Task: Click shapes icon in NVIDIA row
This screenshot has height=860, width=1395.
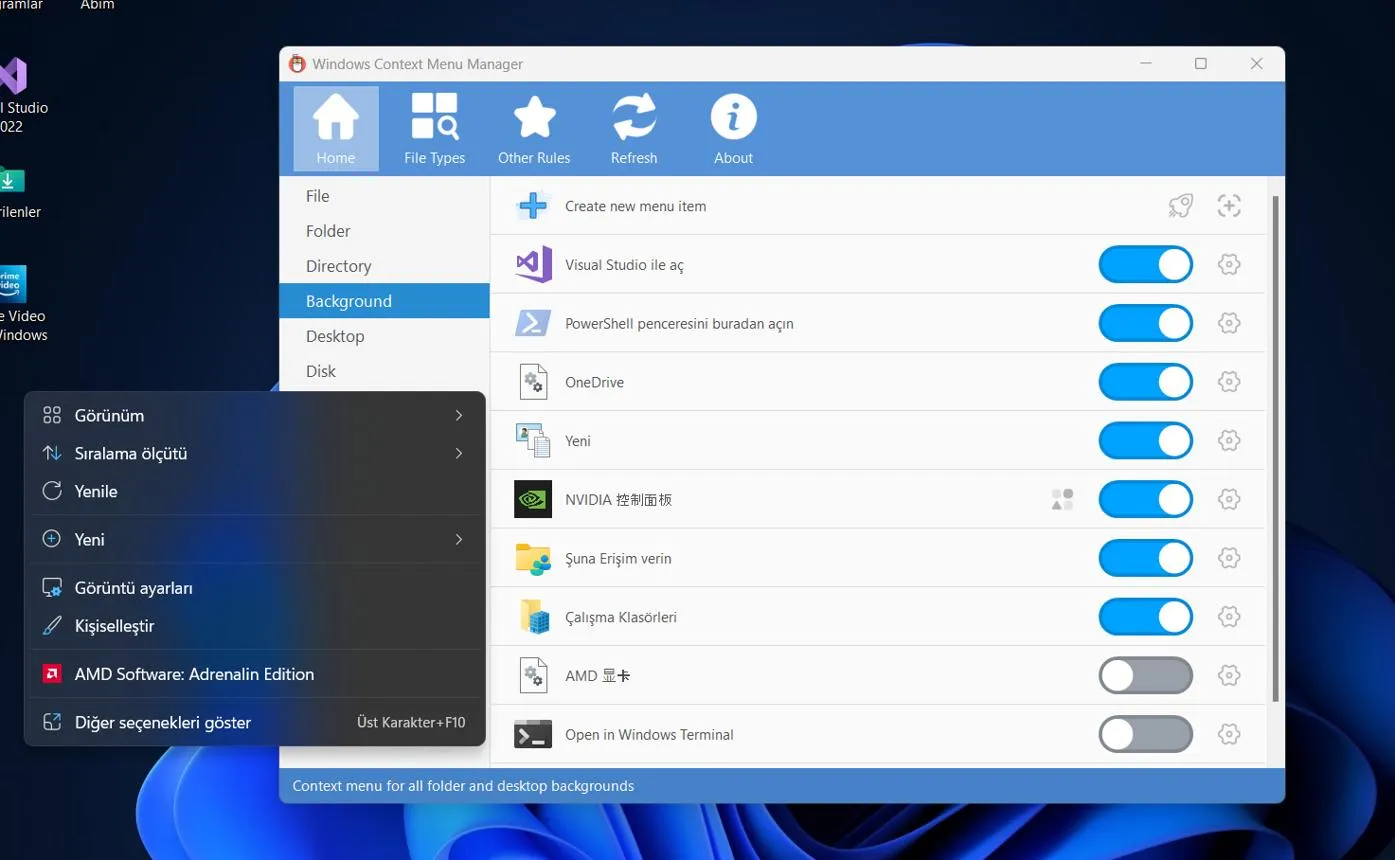Action: coord(1062,499)
